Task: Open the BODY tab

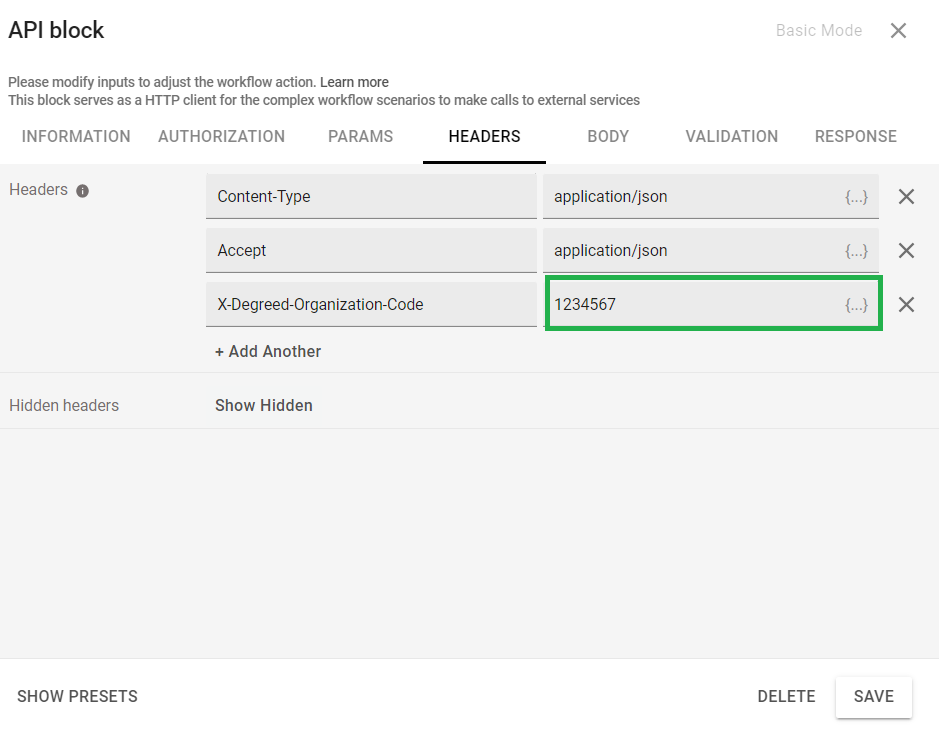Action: [608, 137]
